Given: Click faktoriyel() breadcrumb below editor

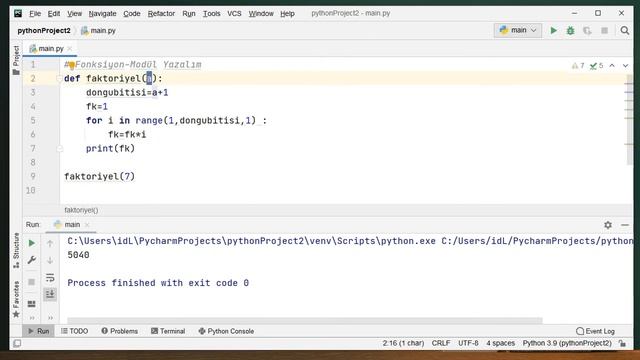Looking at the screenshot, I should (81, 210).
